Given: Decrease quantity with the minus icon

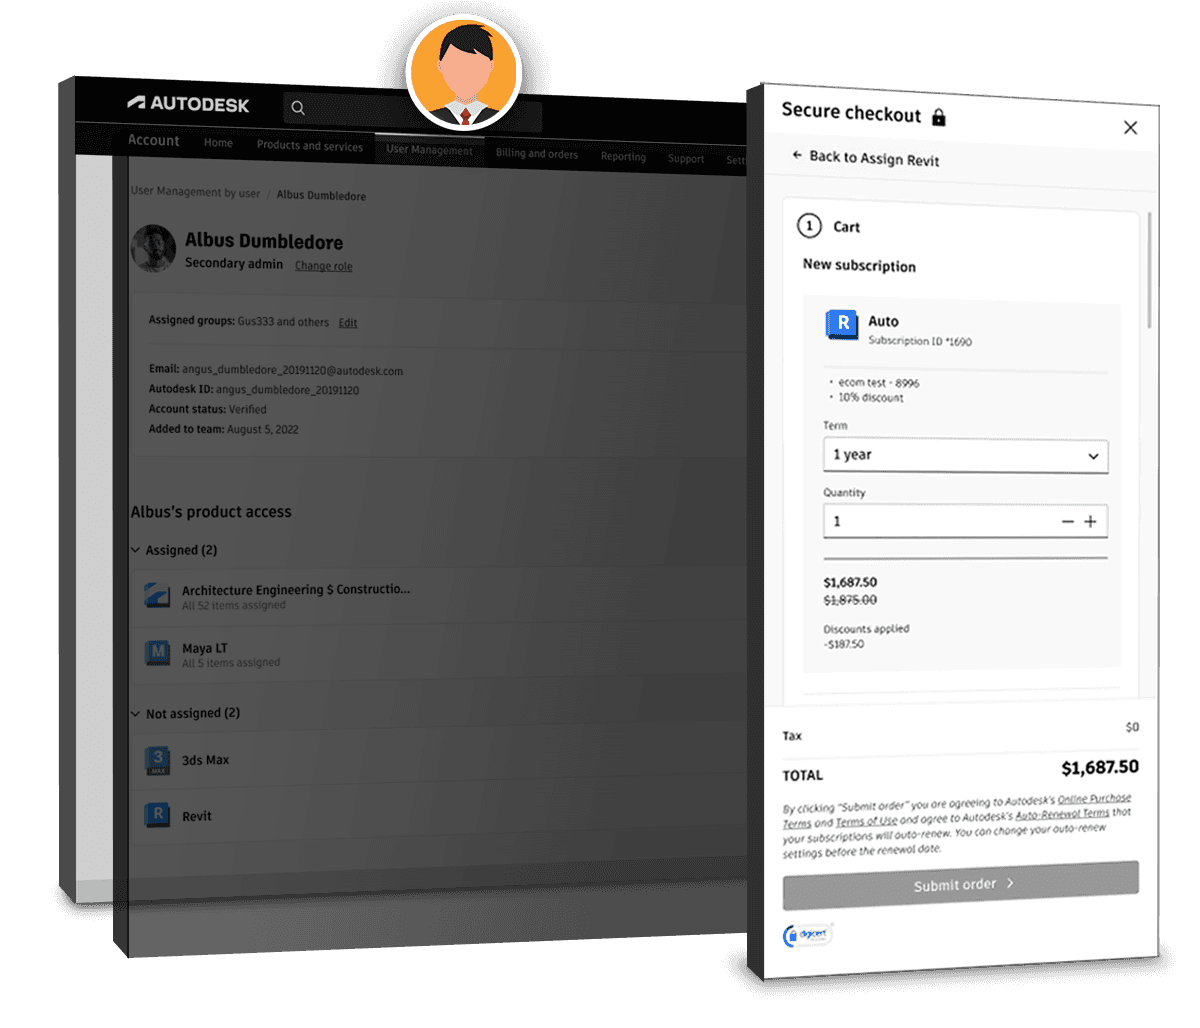Looking at the screenshot, I should coord(1067,521).
